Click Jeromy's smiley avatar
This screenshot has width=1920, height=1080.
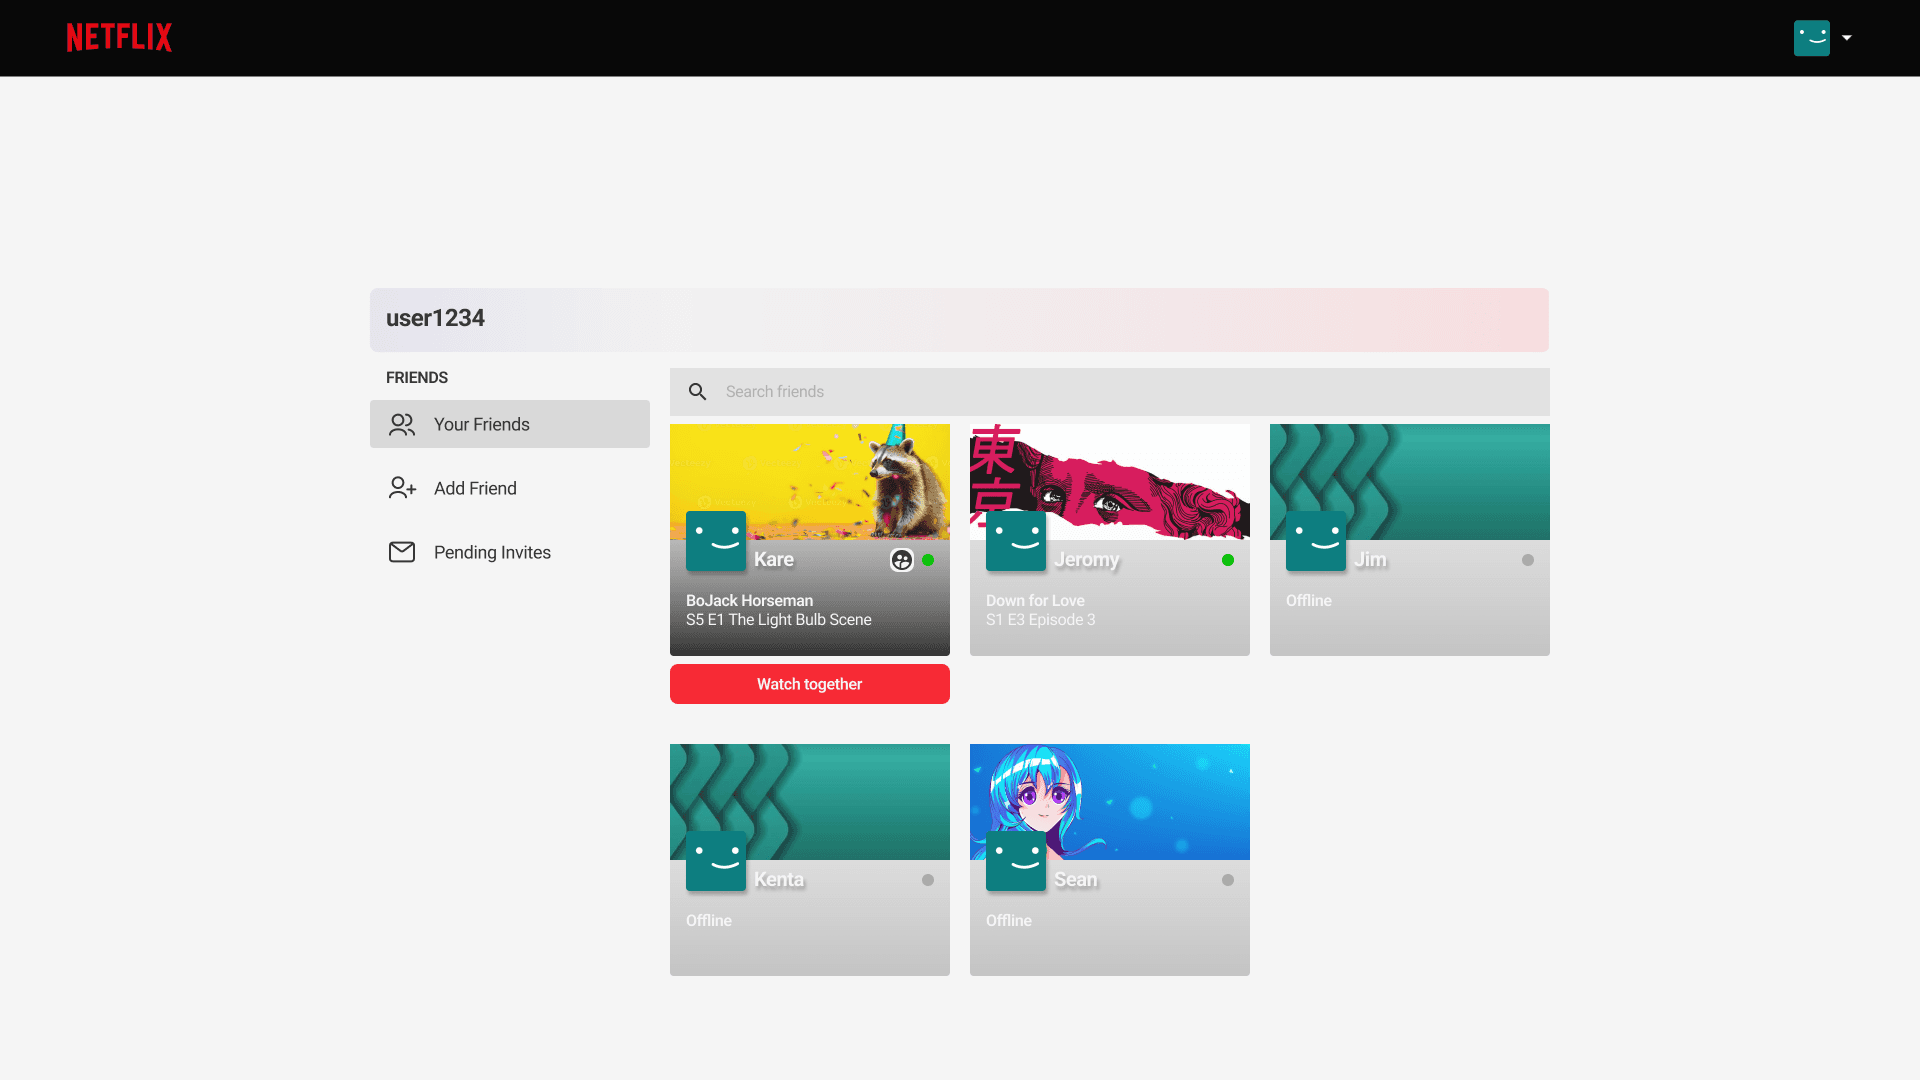point(1016,541)
